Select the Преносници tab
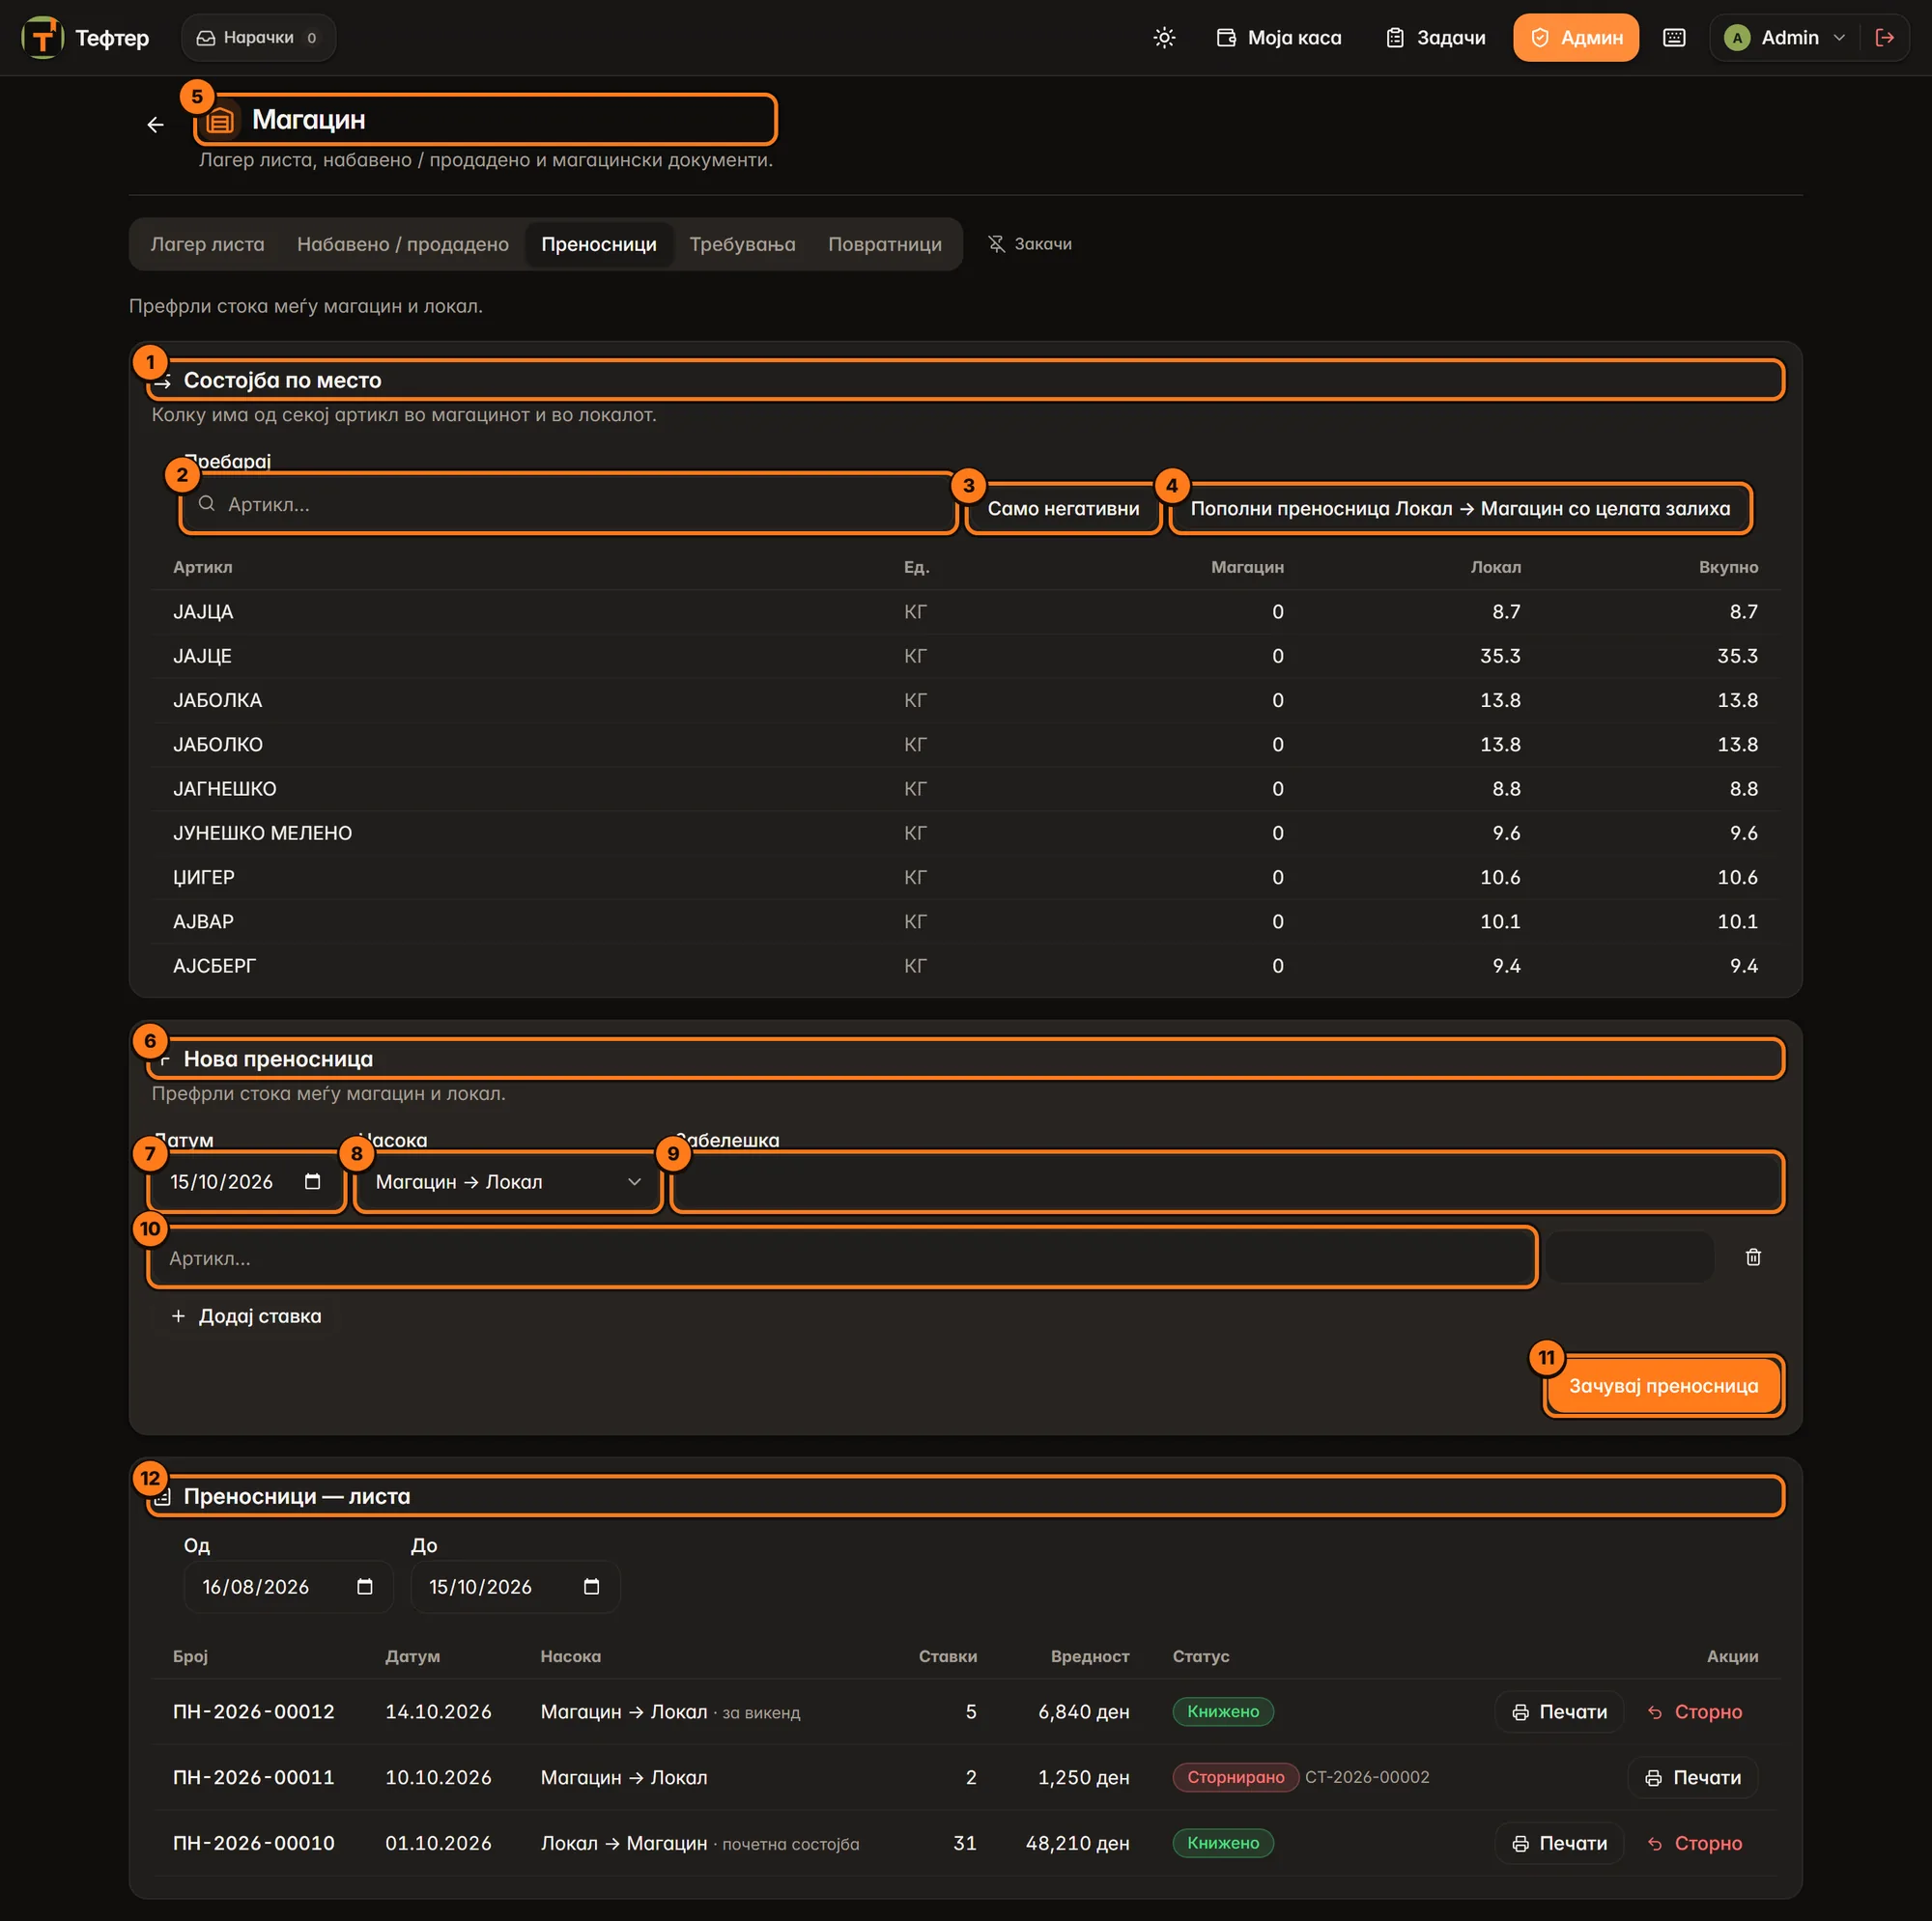This screenshot has height=1921, width=1932. click(x=599, y=244)
